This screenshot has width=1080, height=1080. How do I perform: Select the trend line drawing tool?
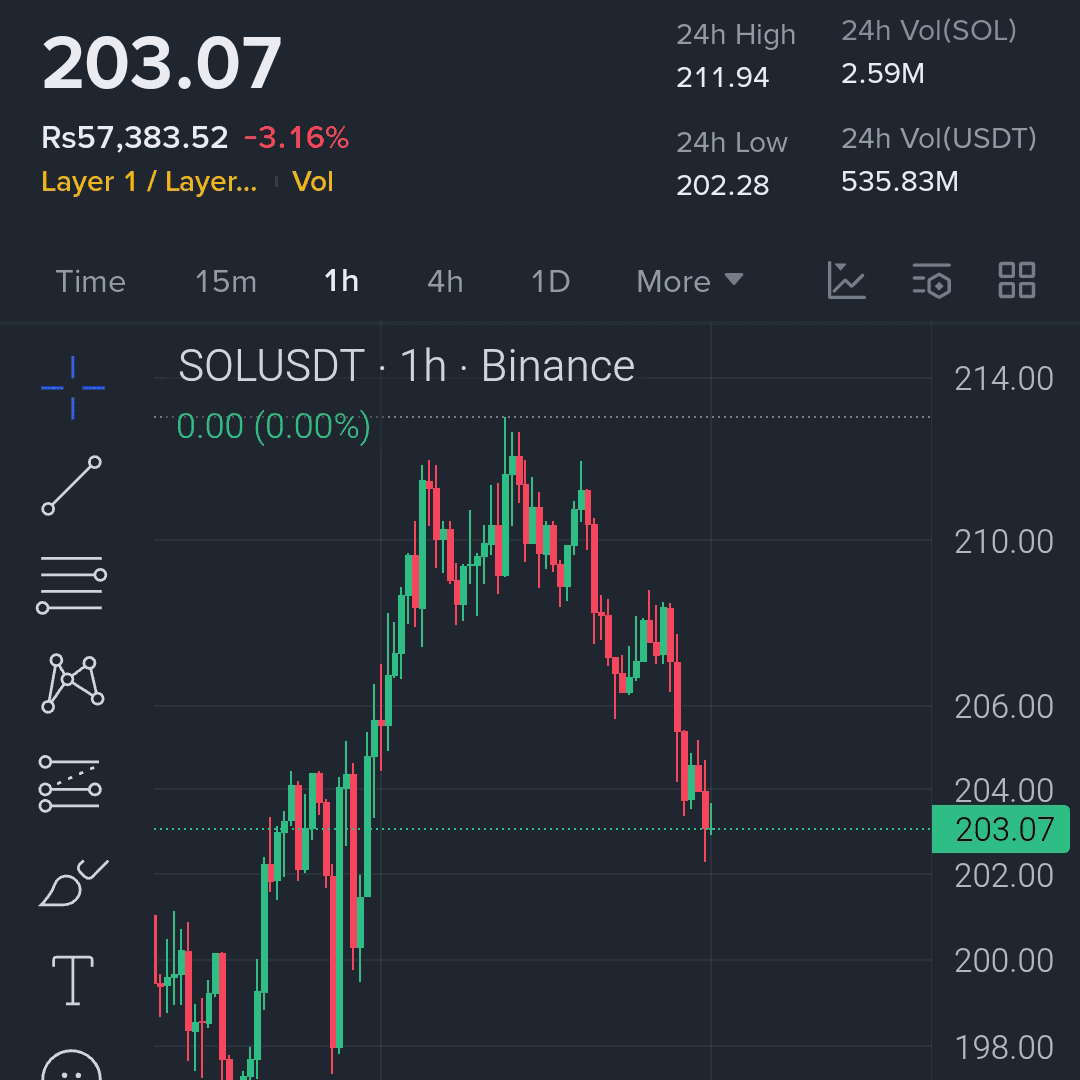(x=72, y=485)
